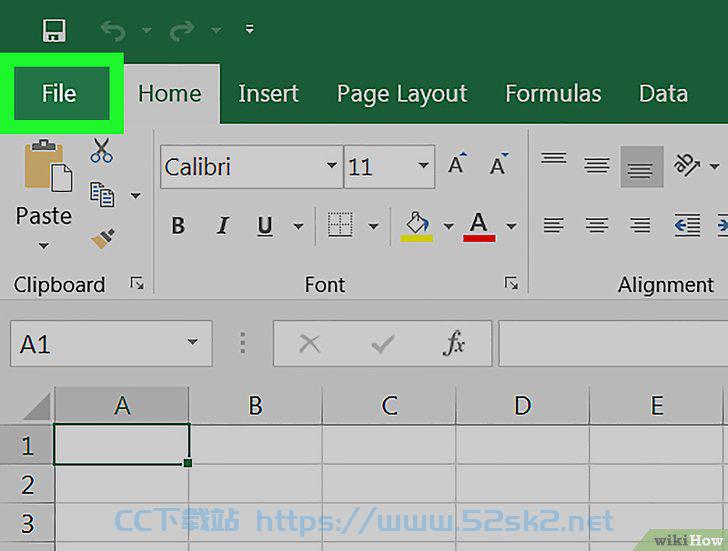This screenshot has width=728, height=551.
Task: Open the Redo history dropdown arrow
Action: pos(216,31)
